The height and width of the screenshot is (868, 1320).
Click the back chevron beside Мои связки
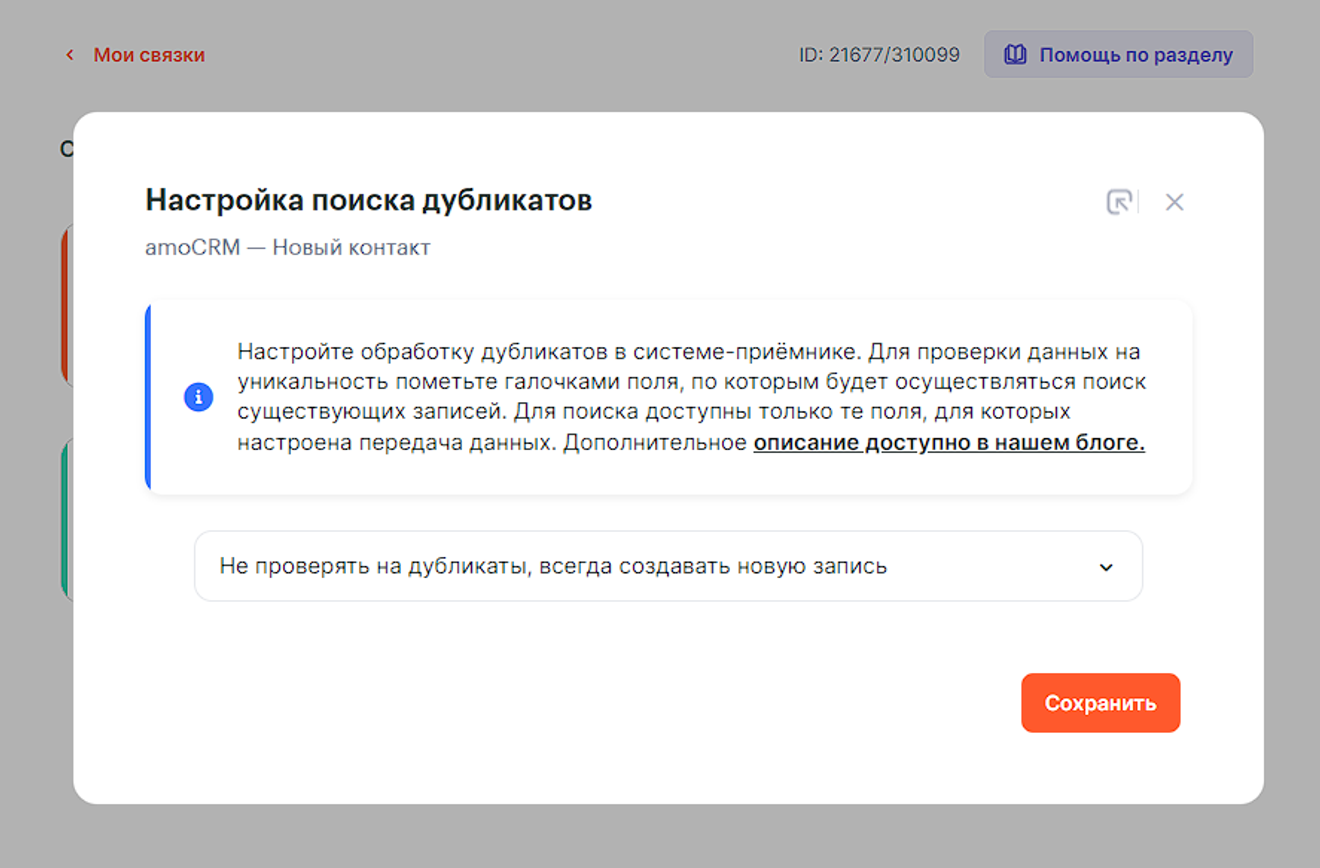[70, 55]
